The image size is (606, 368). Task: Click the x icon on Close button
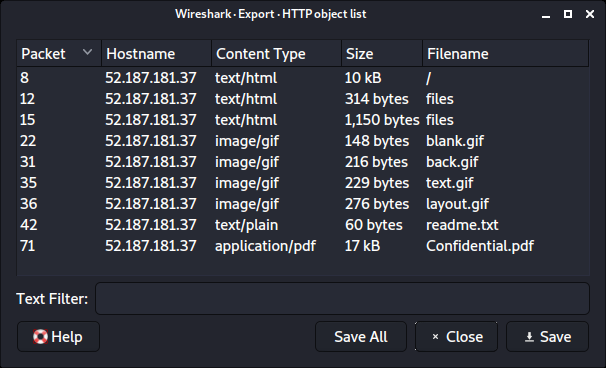[x=435, y=337]
